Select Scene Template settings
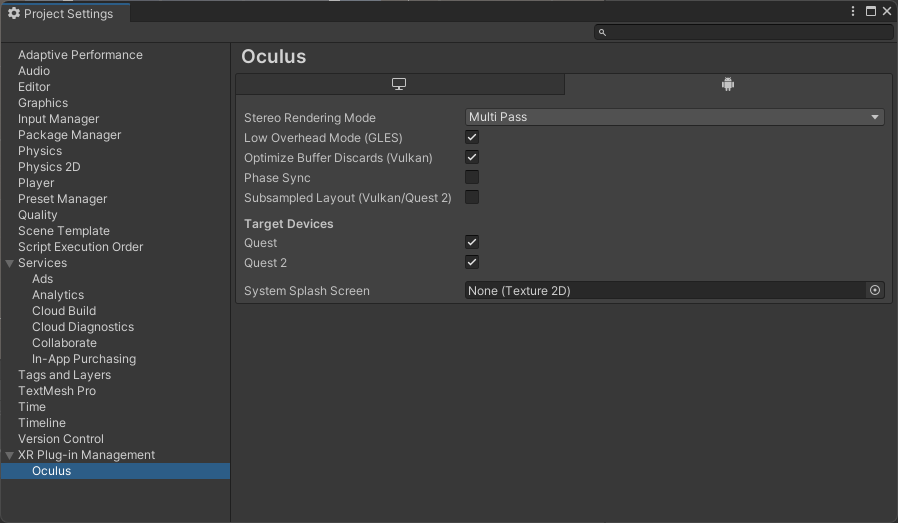The height and width of the screenshot is (523, 898). coord(64,231)
